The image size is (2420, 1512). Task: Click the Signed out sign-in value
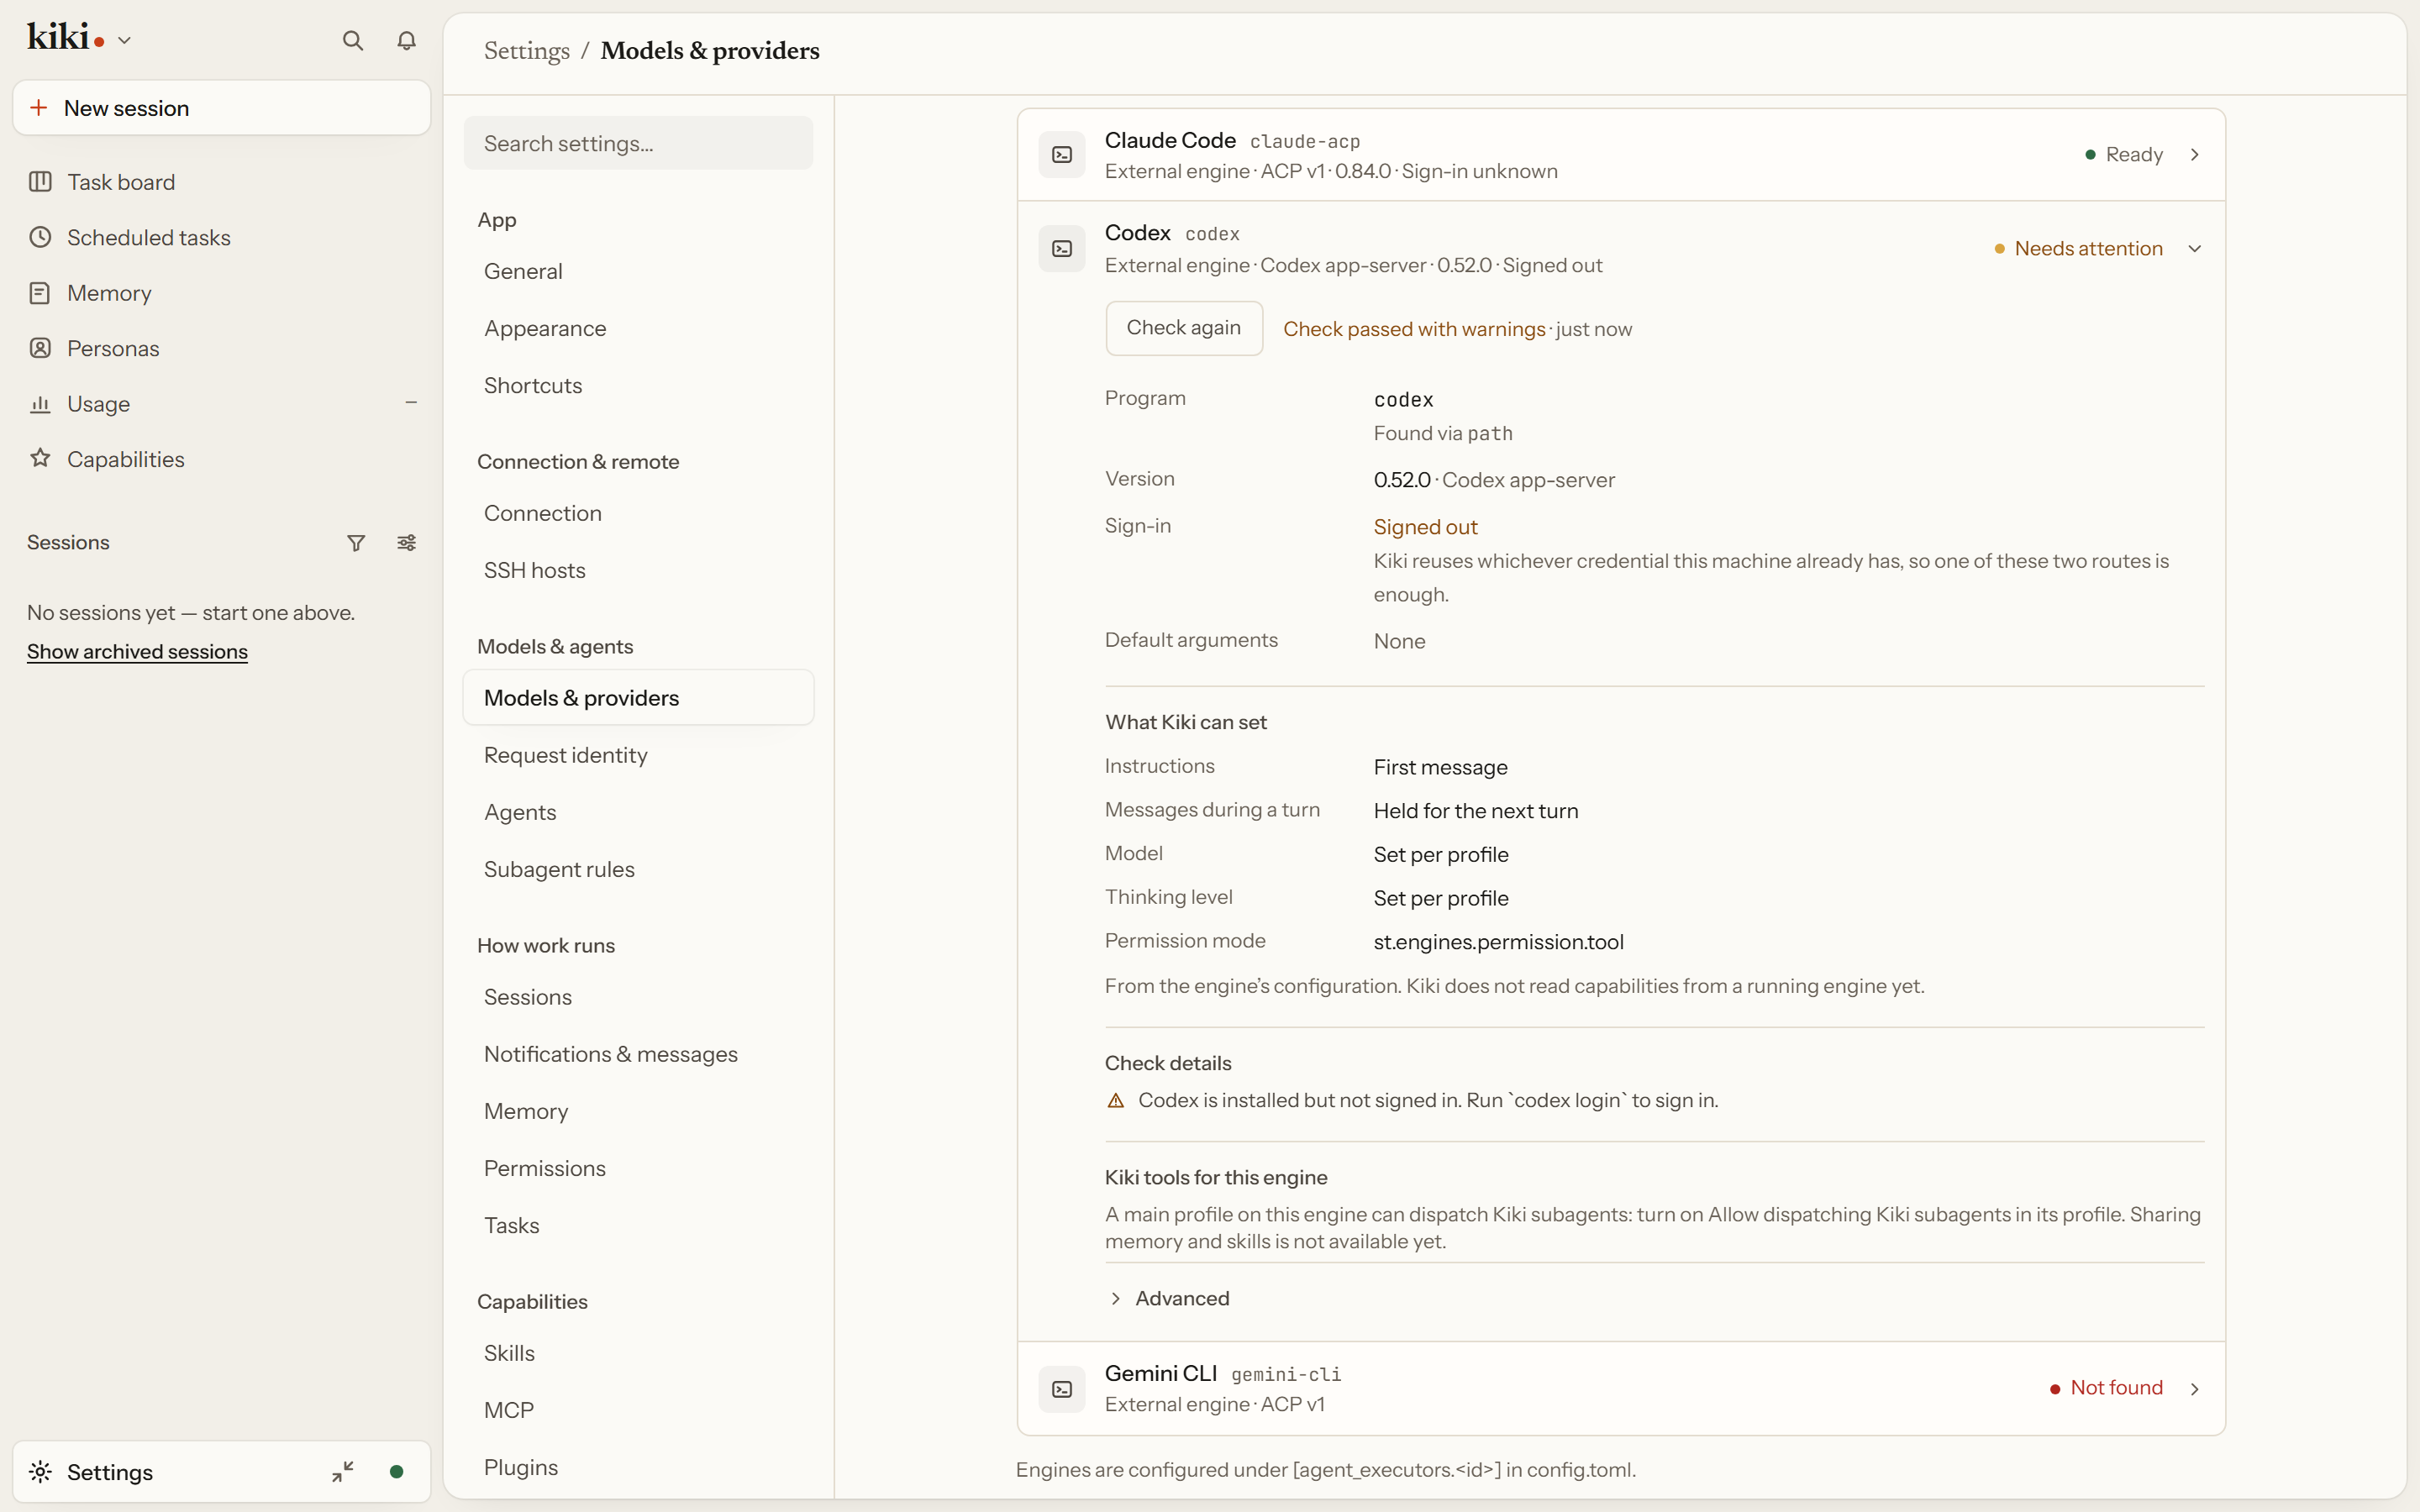click(1425, 527)
